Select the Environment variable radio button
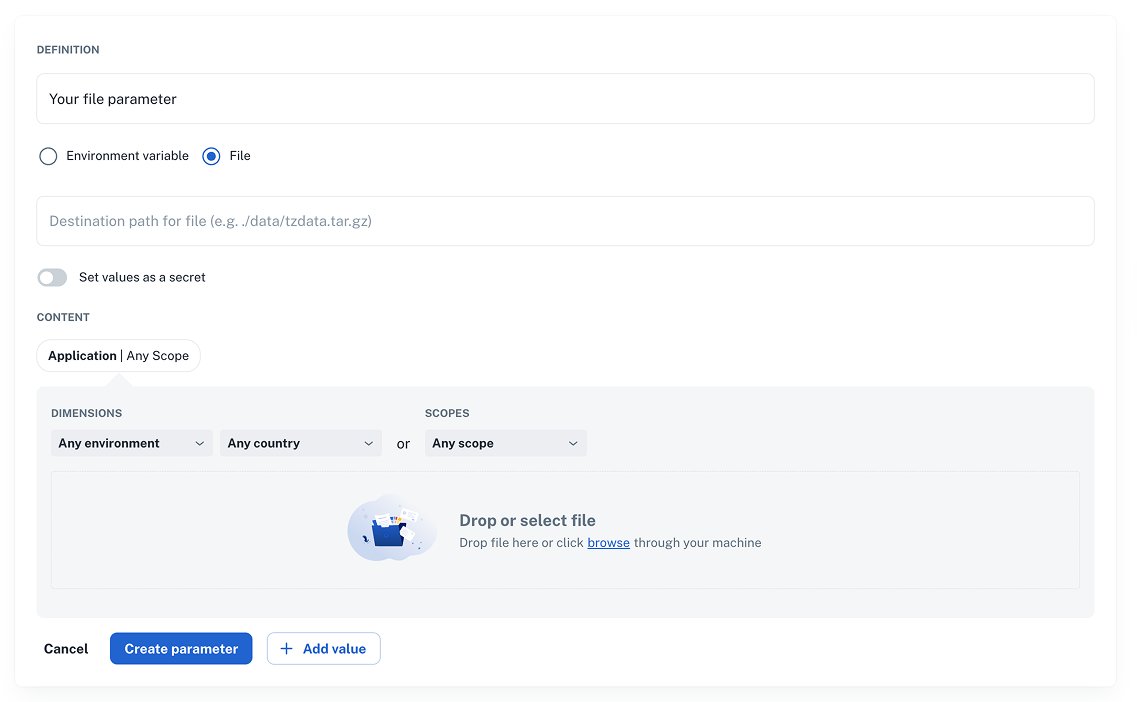Viewport: 1137px width, 702px height. [x=48, y=156]
